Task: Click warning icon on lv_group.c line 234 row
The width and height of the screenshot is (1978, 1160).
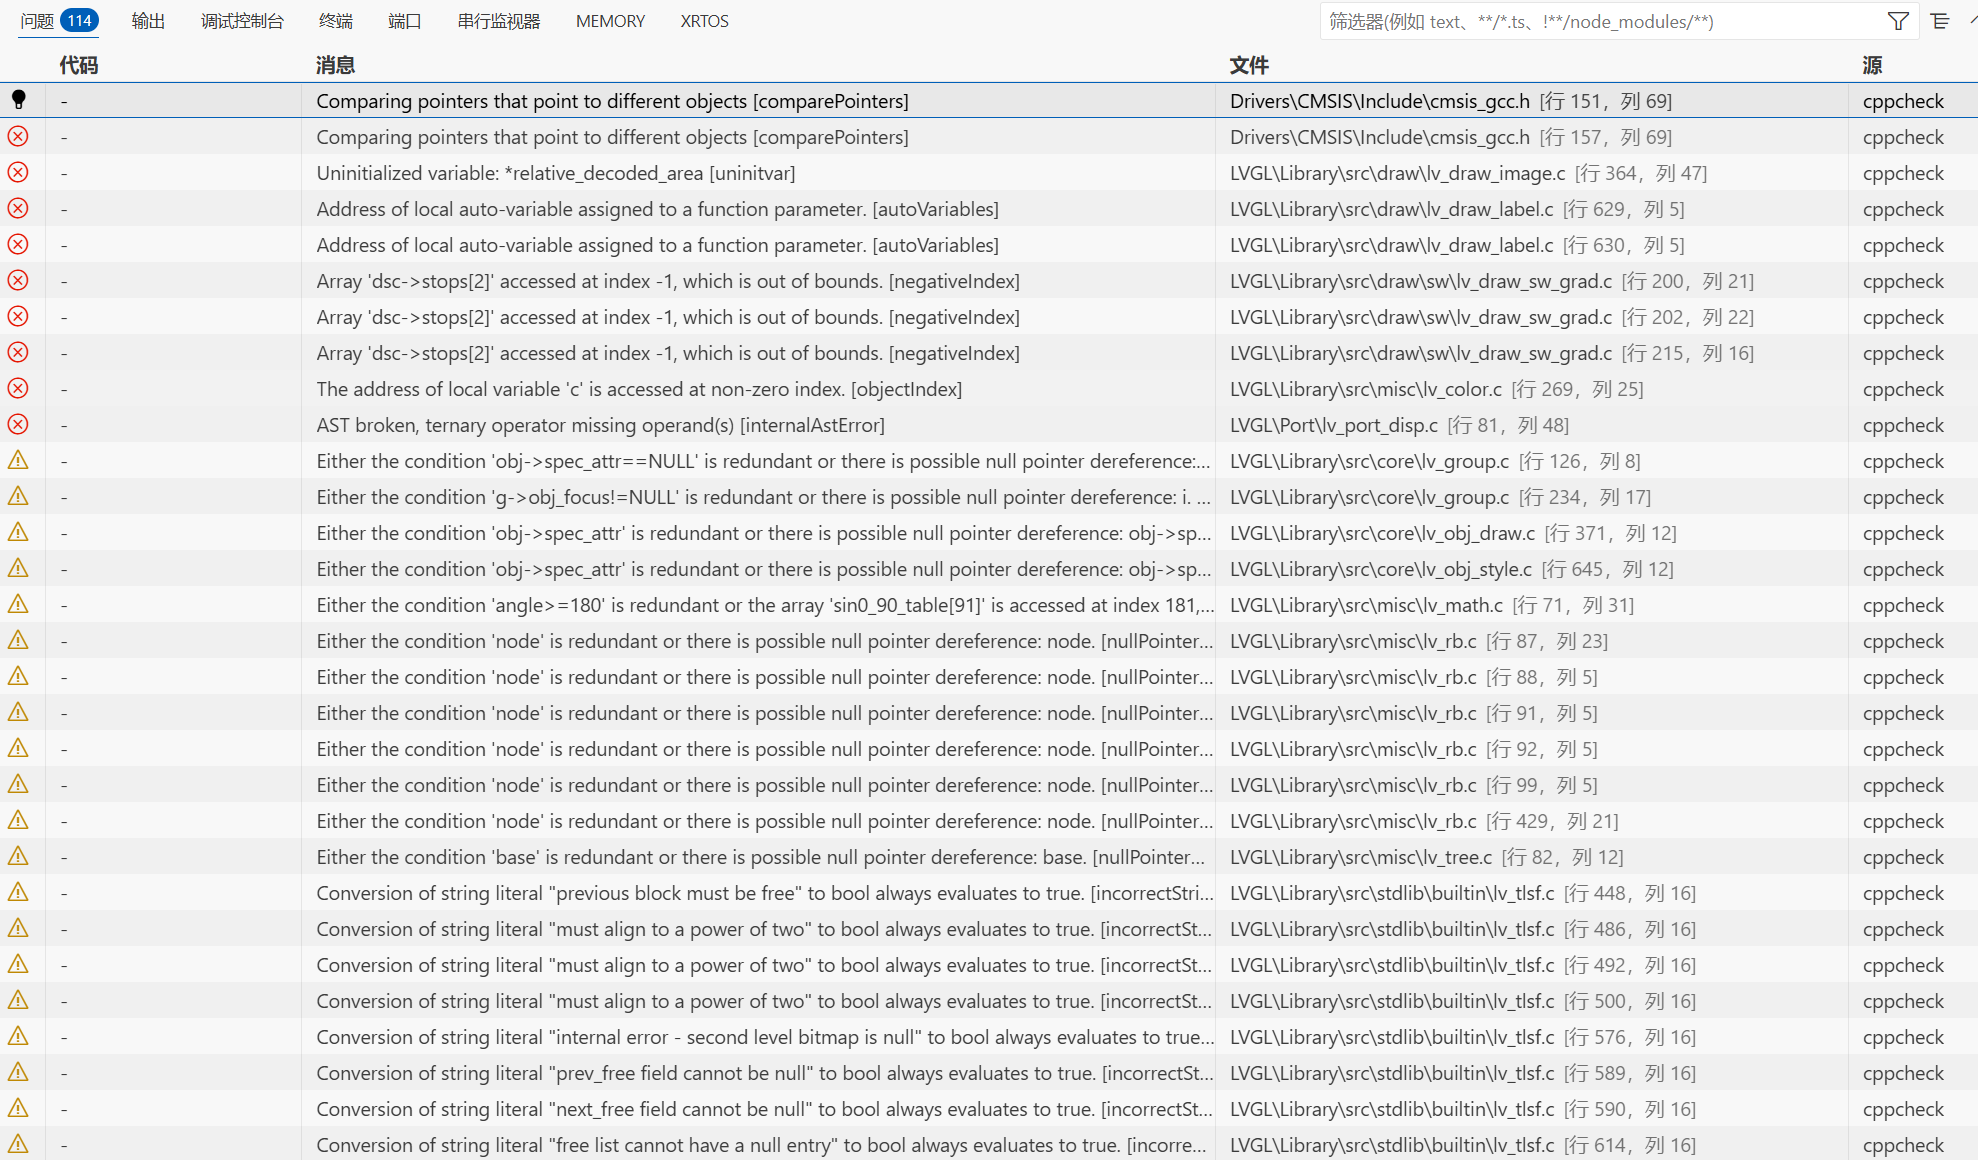Action: pyautogui.click(x=18, y=496)
